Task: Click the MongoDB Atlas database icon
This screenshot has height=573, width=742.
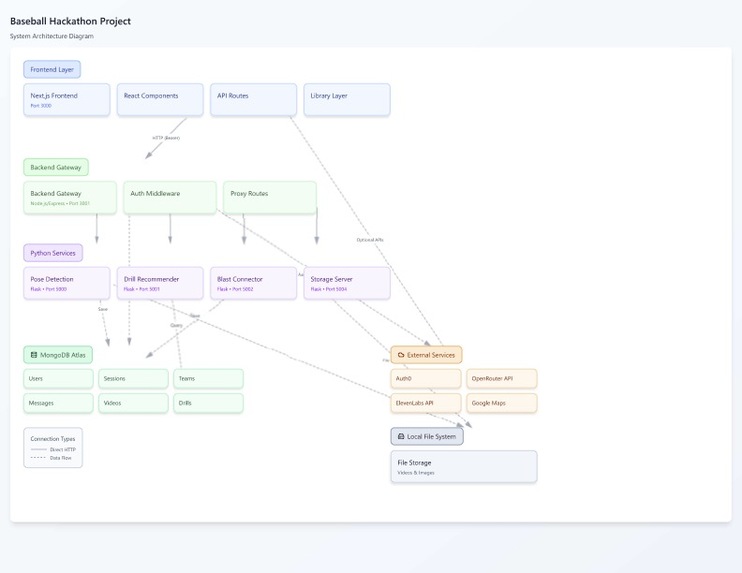Action: tap(34, 355)
